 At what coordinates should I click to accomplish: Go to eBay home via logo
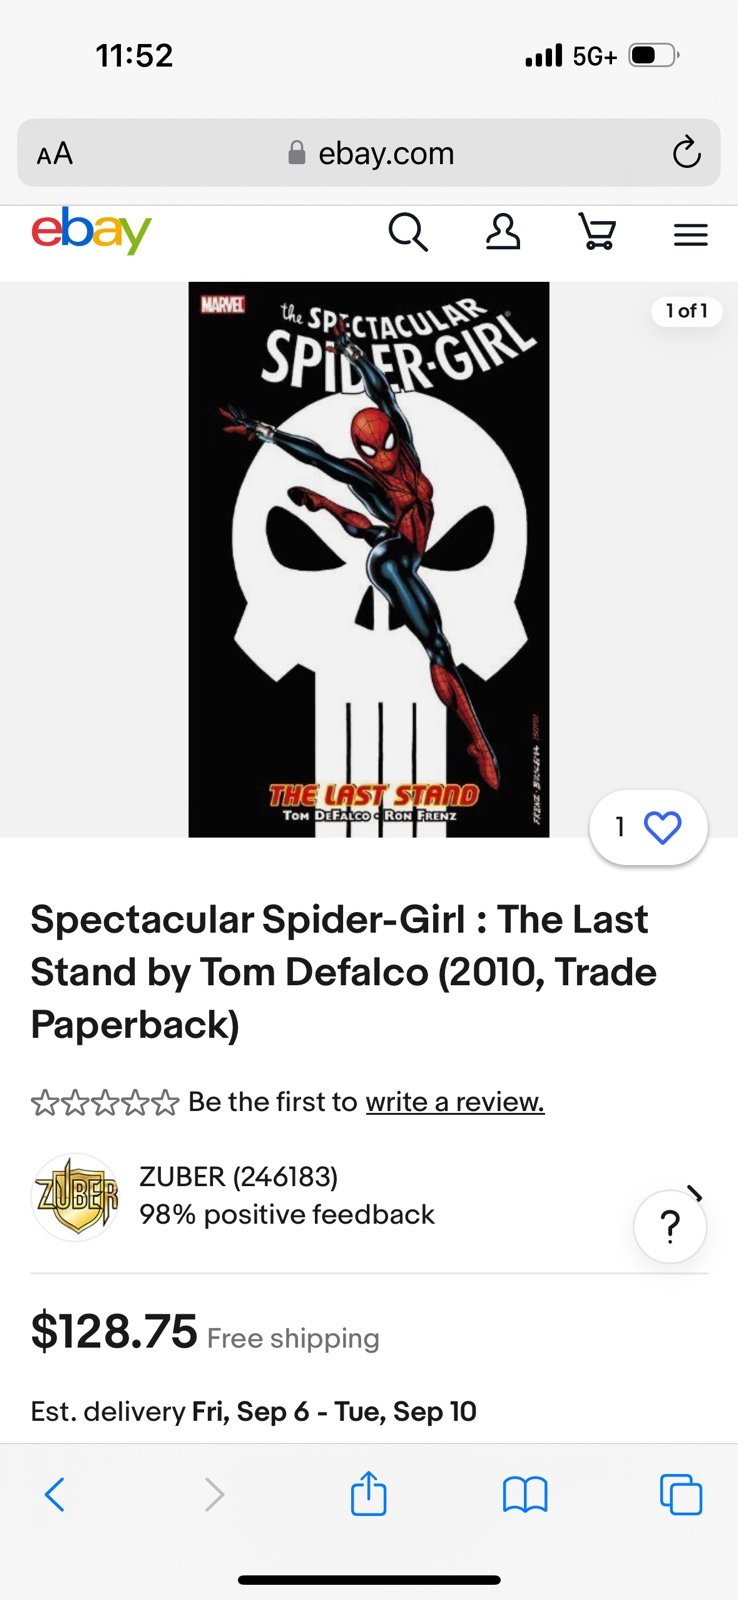coord(91,231)
